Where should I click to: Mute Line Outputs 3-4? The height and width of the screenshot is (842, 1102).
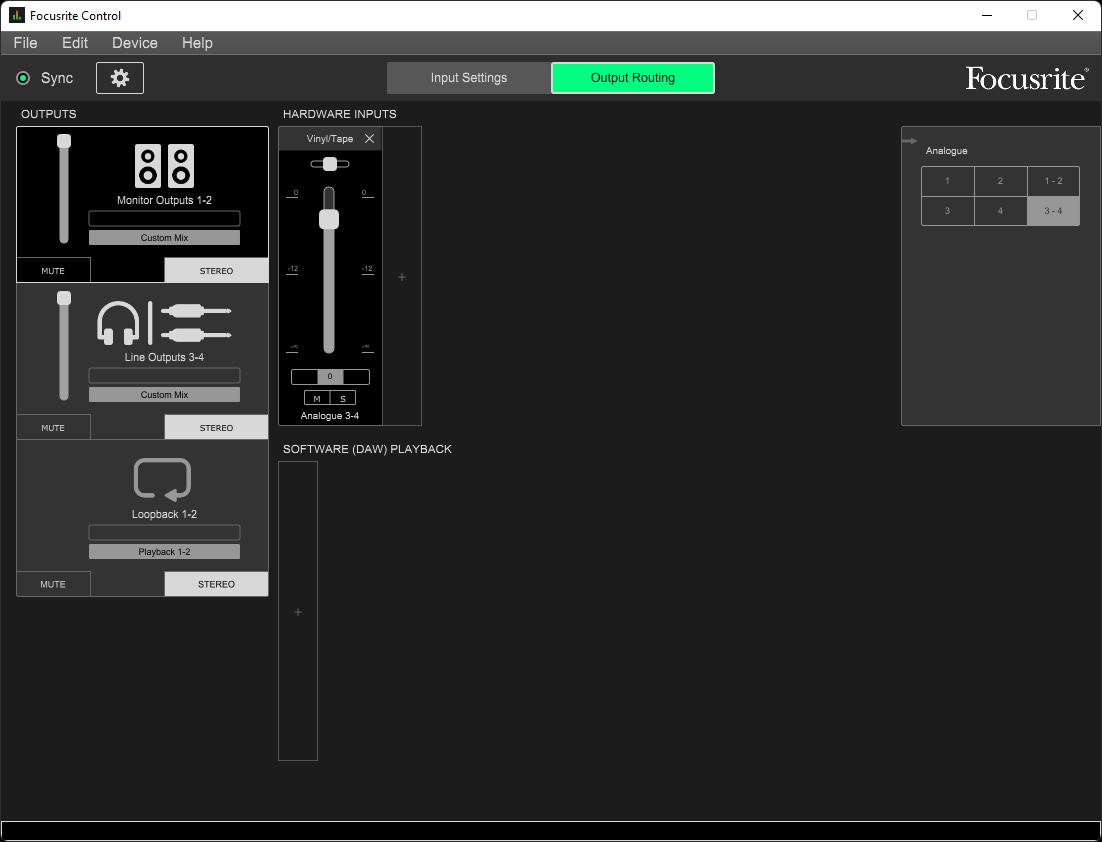pos(53,427)
